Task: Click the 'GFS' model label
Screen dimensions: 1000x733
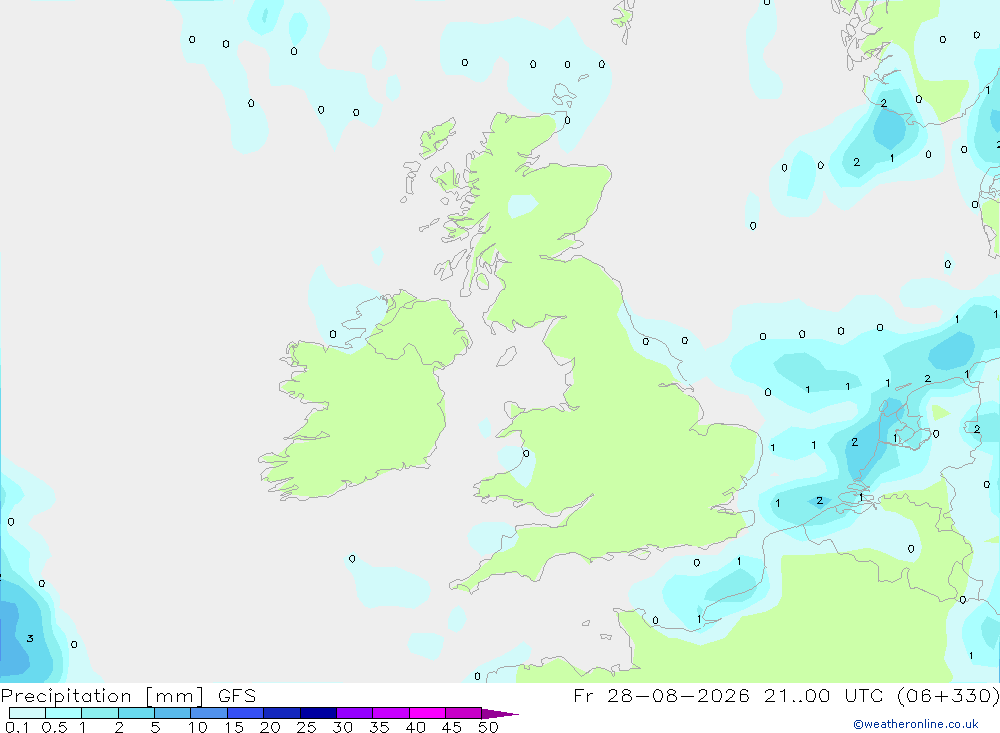Action: pos(237,695)
